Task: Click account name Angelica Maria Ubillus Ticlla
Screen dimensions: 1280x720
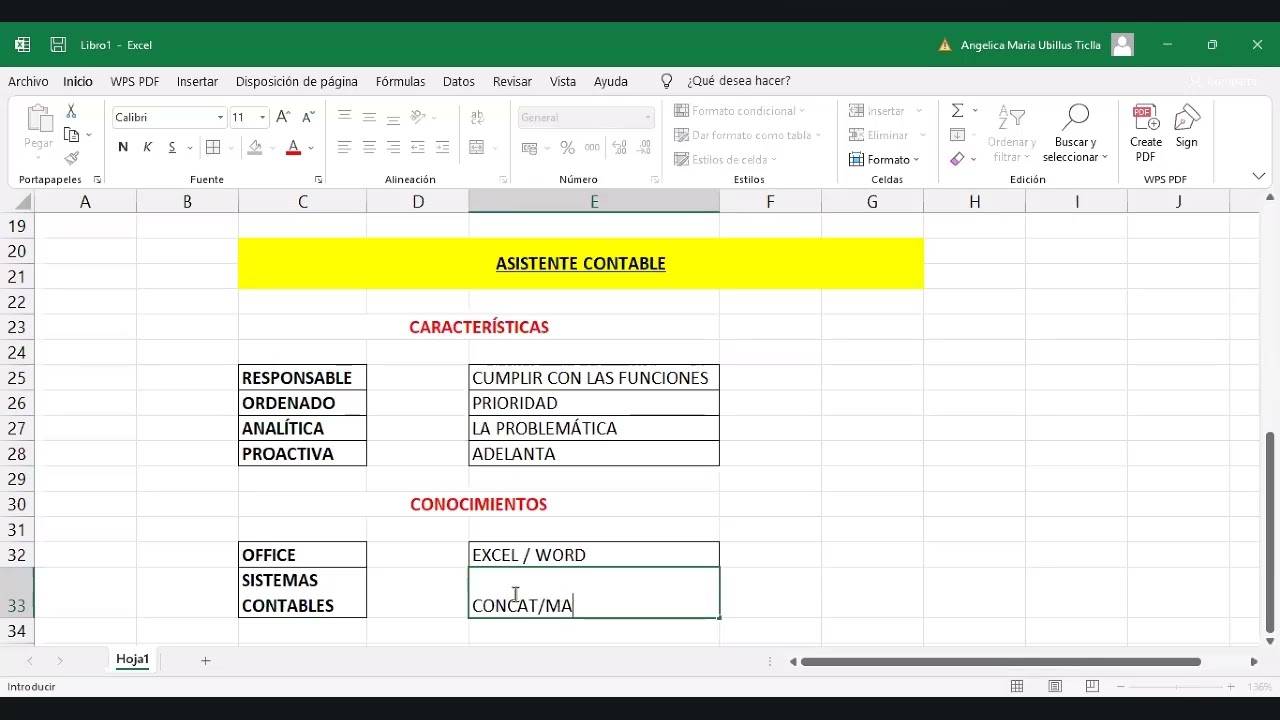Action: coord(1030,45)
